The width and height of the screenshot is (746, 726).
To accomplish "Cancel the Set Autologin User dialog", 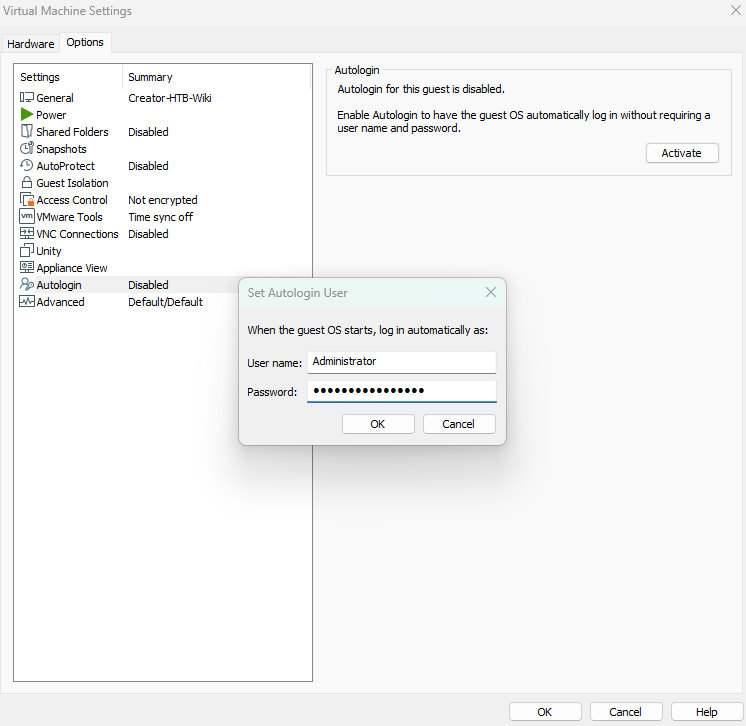I will coord(459,424).
